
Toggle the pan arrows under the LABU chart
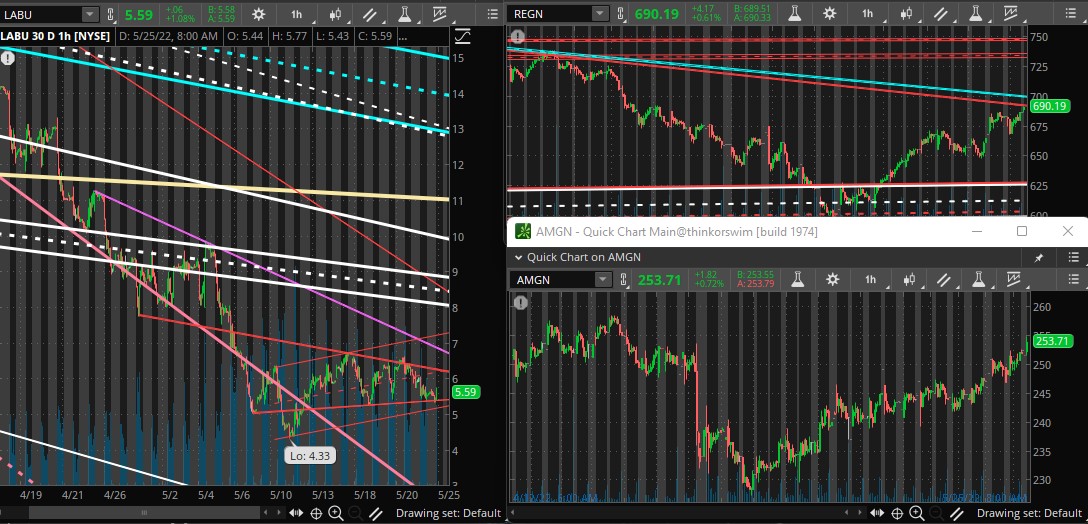297,513
